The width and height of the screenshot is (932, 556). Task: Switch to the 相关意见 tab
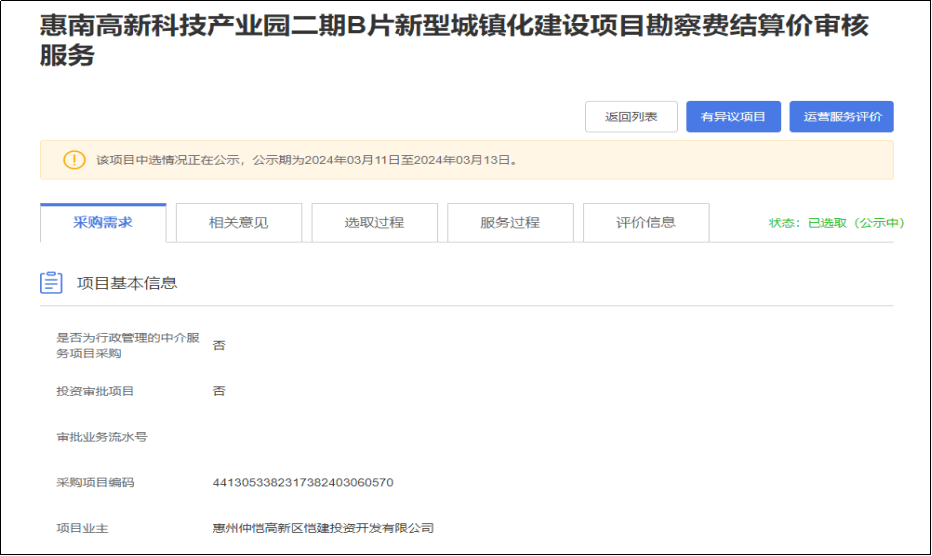pyautogui.click(x=239, y=223)
